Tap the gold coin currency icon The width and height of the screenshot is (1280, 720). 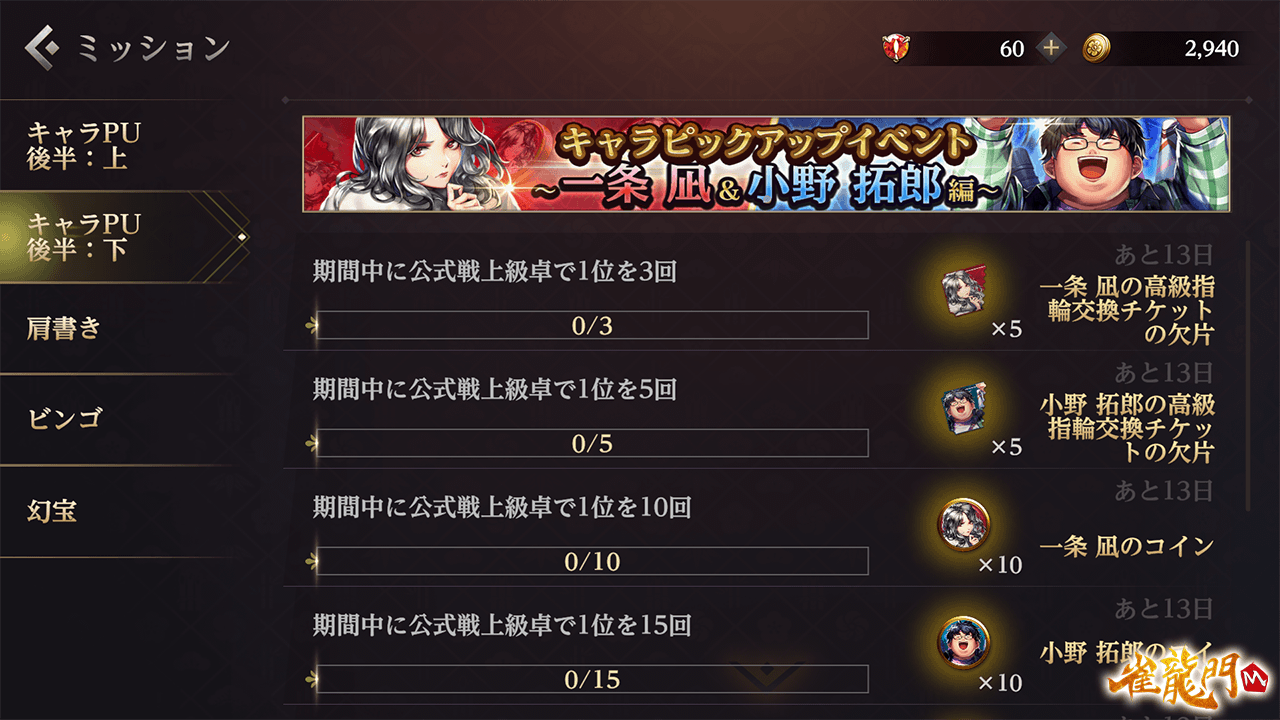pyautogui.click(x=1097, y=48)
